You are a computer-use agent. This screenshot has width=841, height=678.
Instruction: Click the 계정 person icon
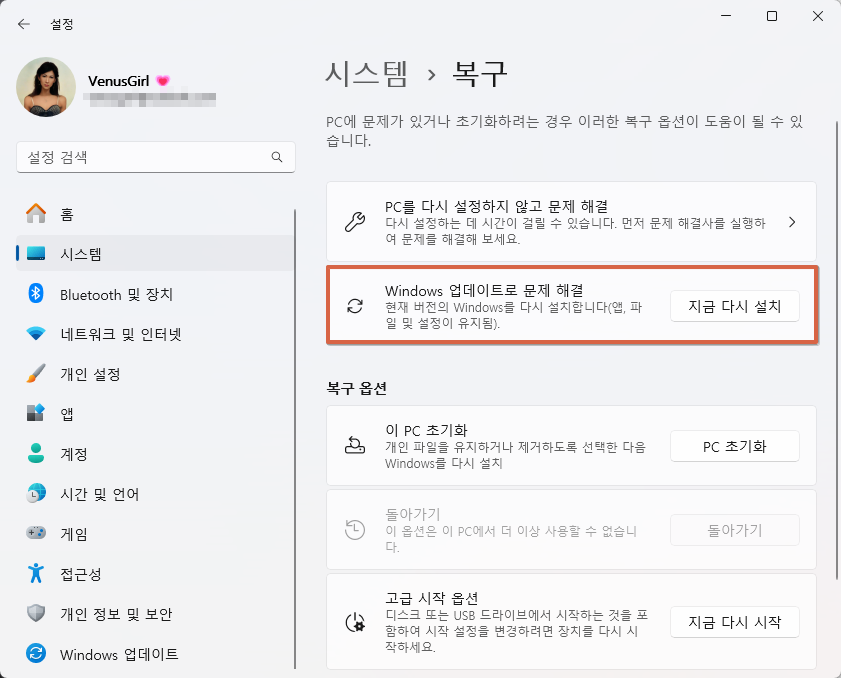point(36,453)
